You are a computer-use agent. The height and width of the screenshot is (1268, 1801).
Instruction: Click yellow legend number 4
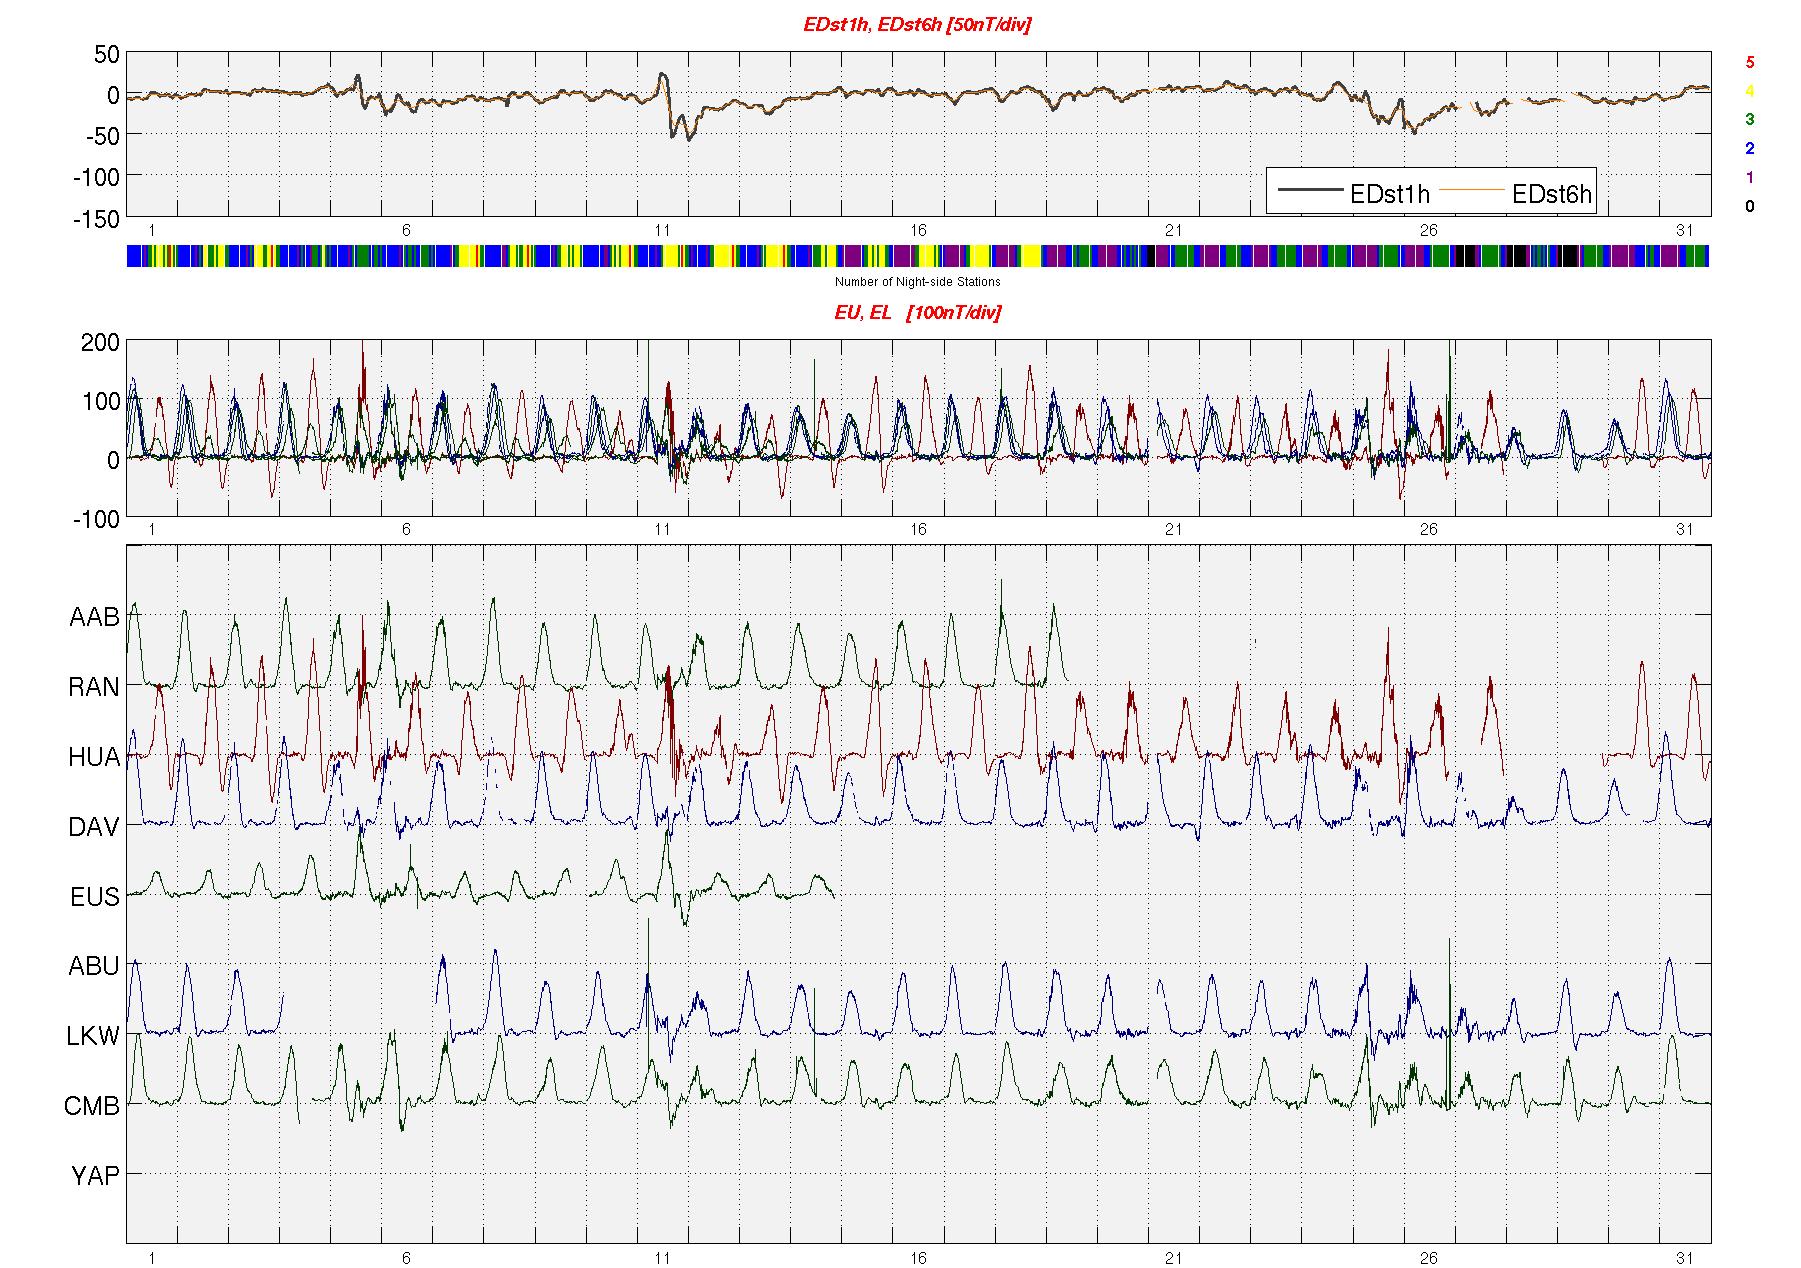pyautogui.click(x=1749, y=91)
